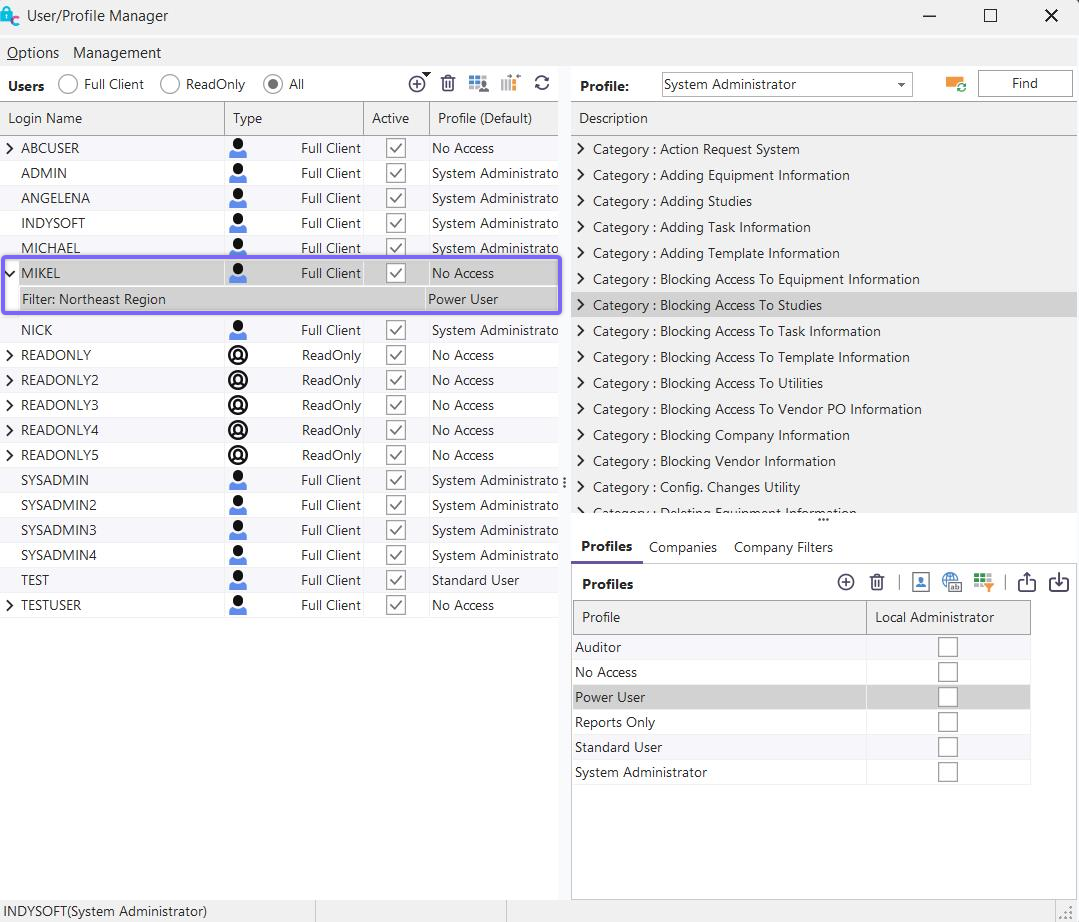Switch to the Company Filters tab
1079x922 pixels.
783,547
